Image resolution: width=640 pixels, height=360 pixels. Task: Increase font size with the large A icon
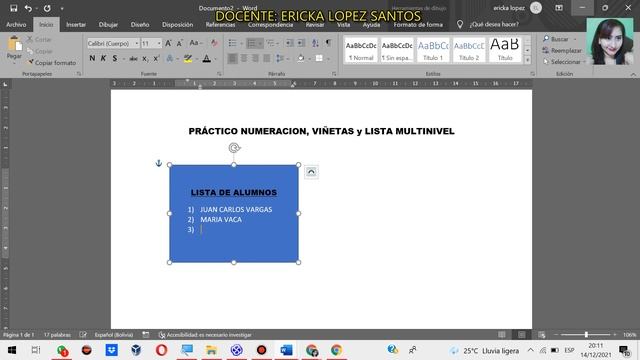(168, 43)
